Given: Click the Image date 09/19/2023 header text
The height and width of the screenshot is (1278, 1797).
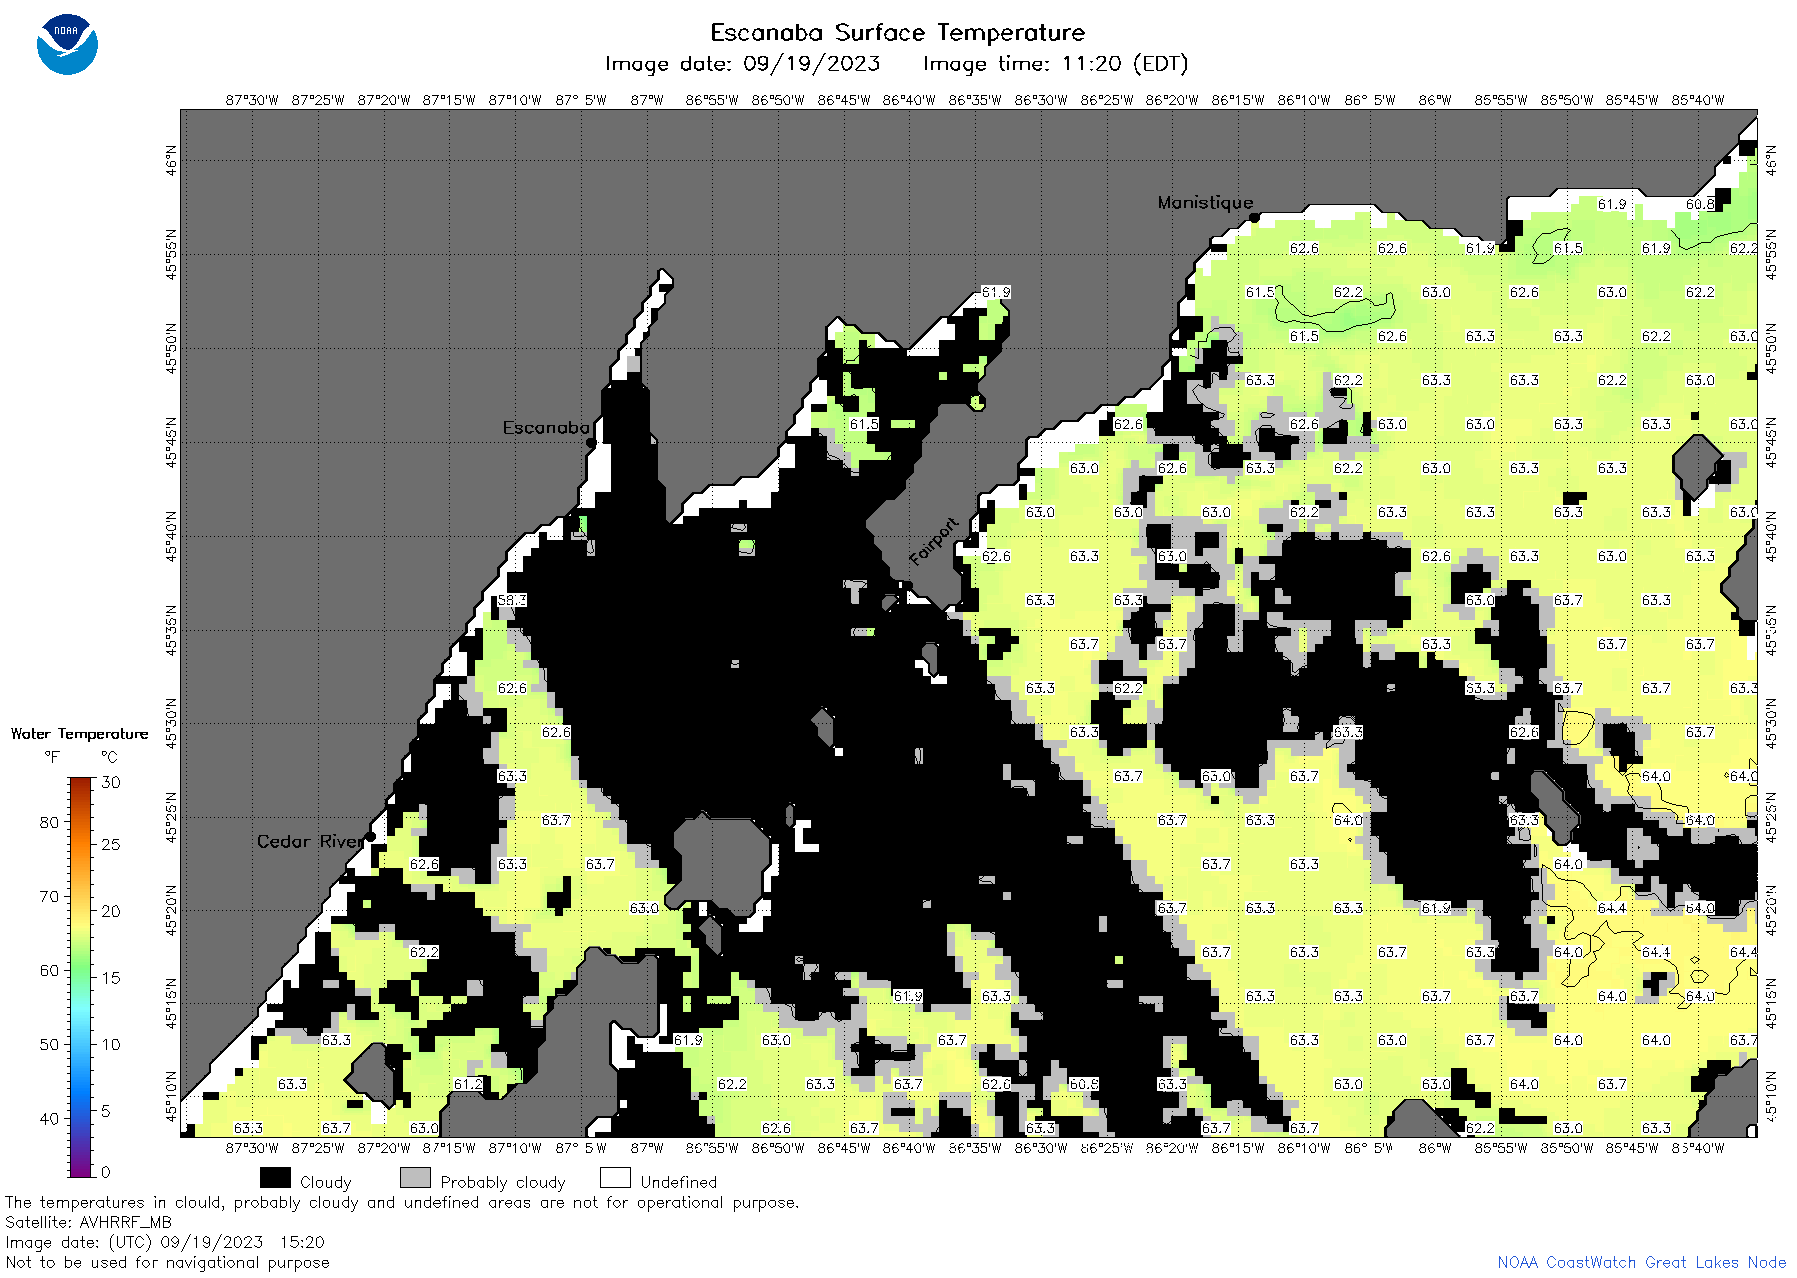Looking at the screenshot, I should tap(742, 64).
